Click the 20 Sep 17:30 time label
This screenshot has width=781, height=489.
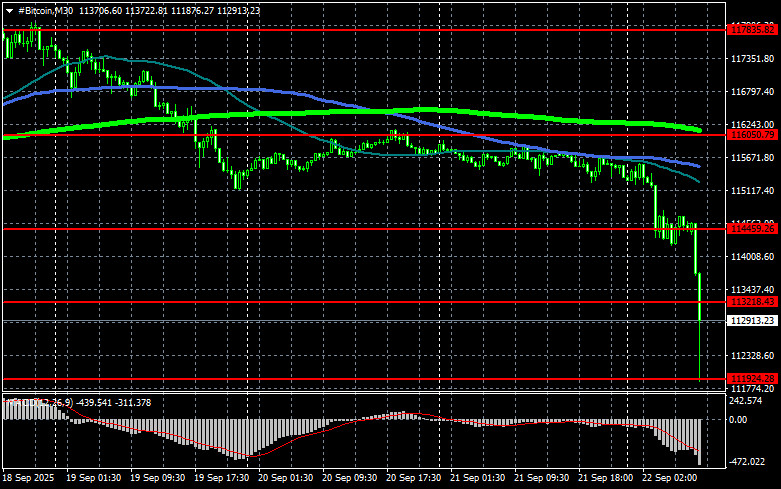coord(413,478)
